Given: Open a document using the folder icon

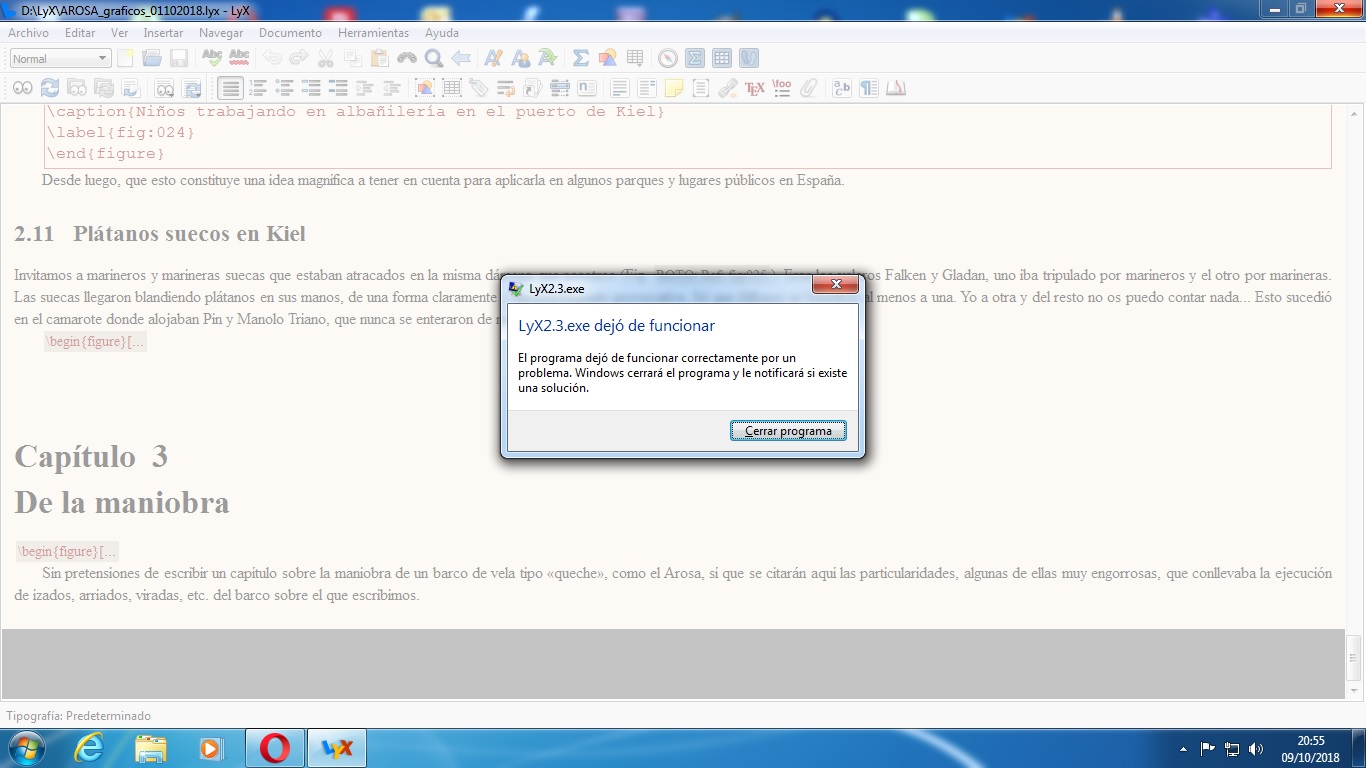Looking at the screenshot, I should pos(152,58).
